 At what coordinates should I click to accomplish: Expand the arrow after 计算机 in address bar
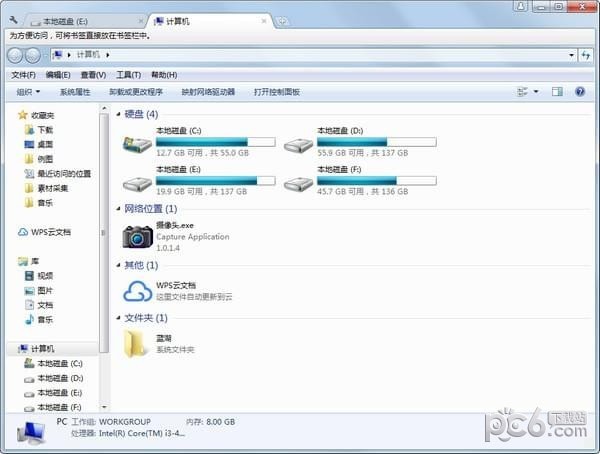point(108,55)
